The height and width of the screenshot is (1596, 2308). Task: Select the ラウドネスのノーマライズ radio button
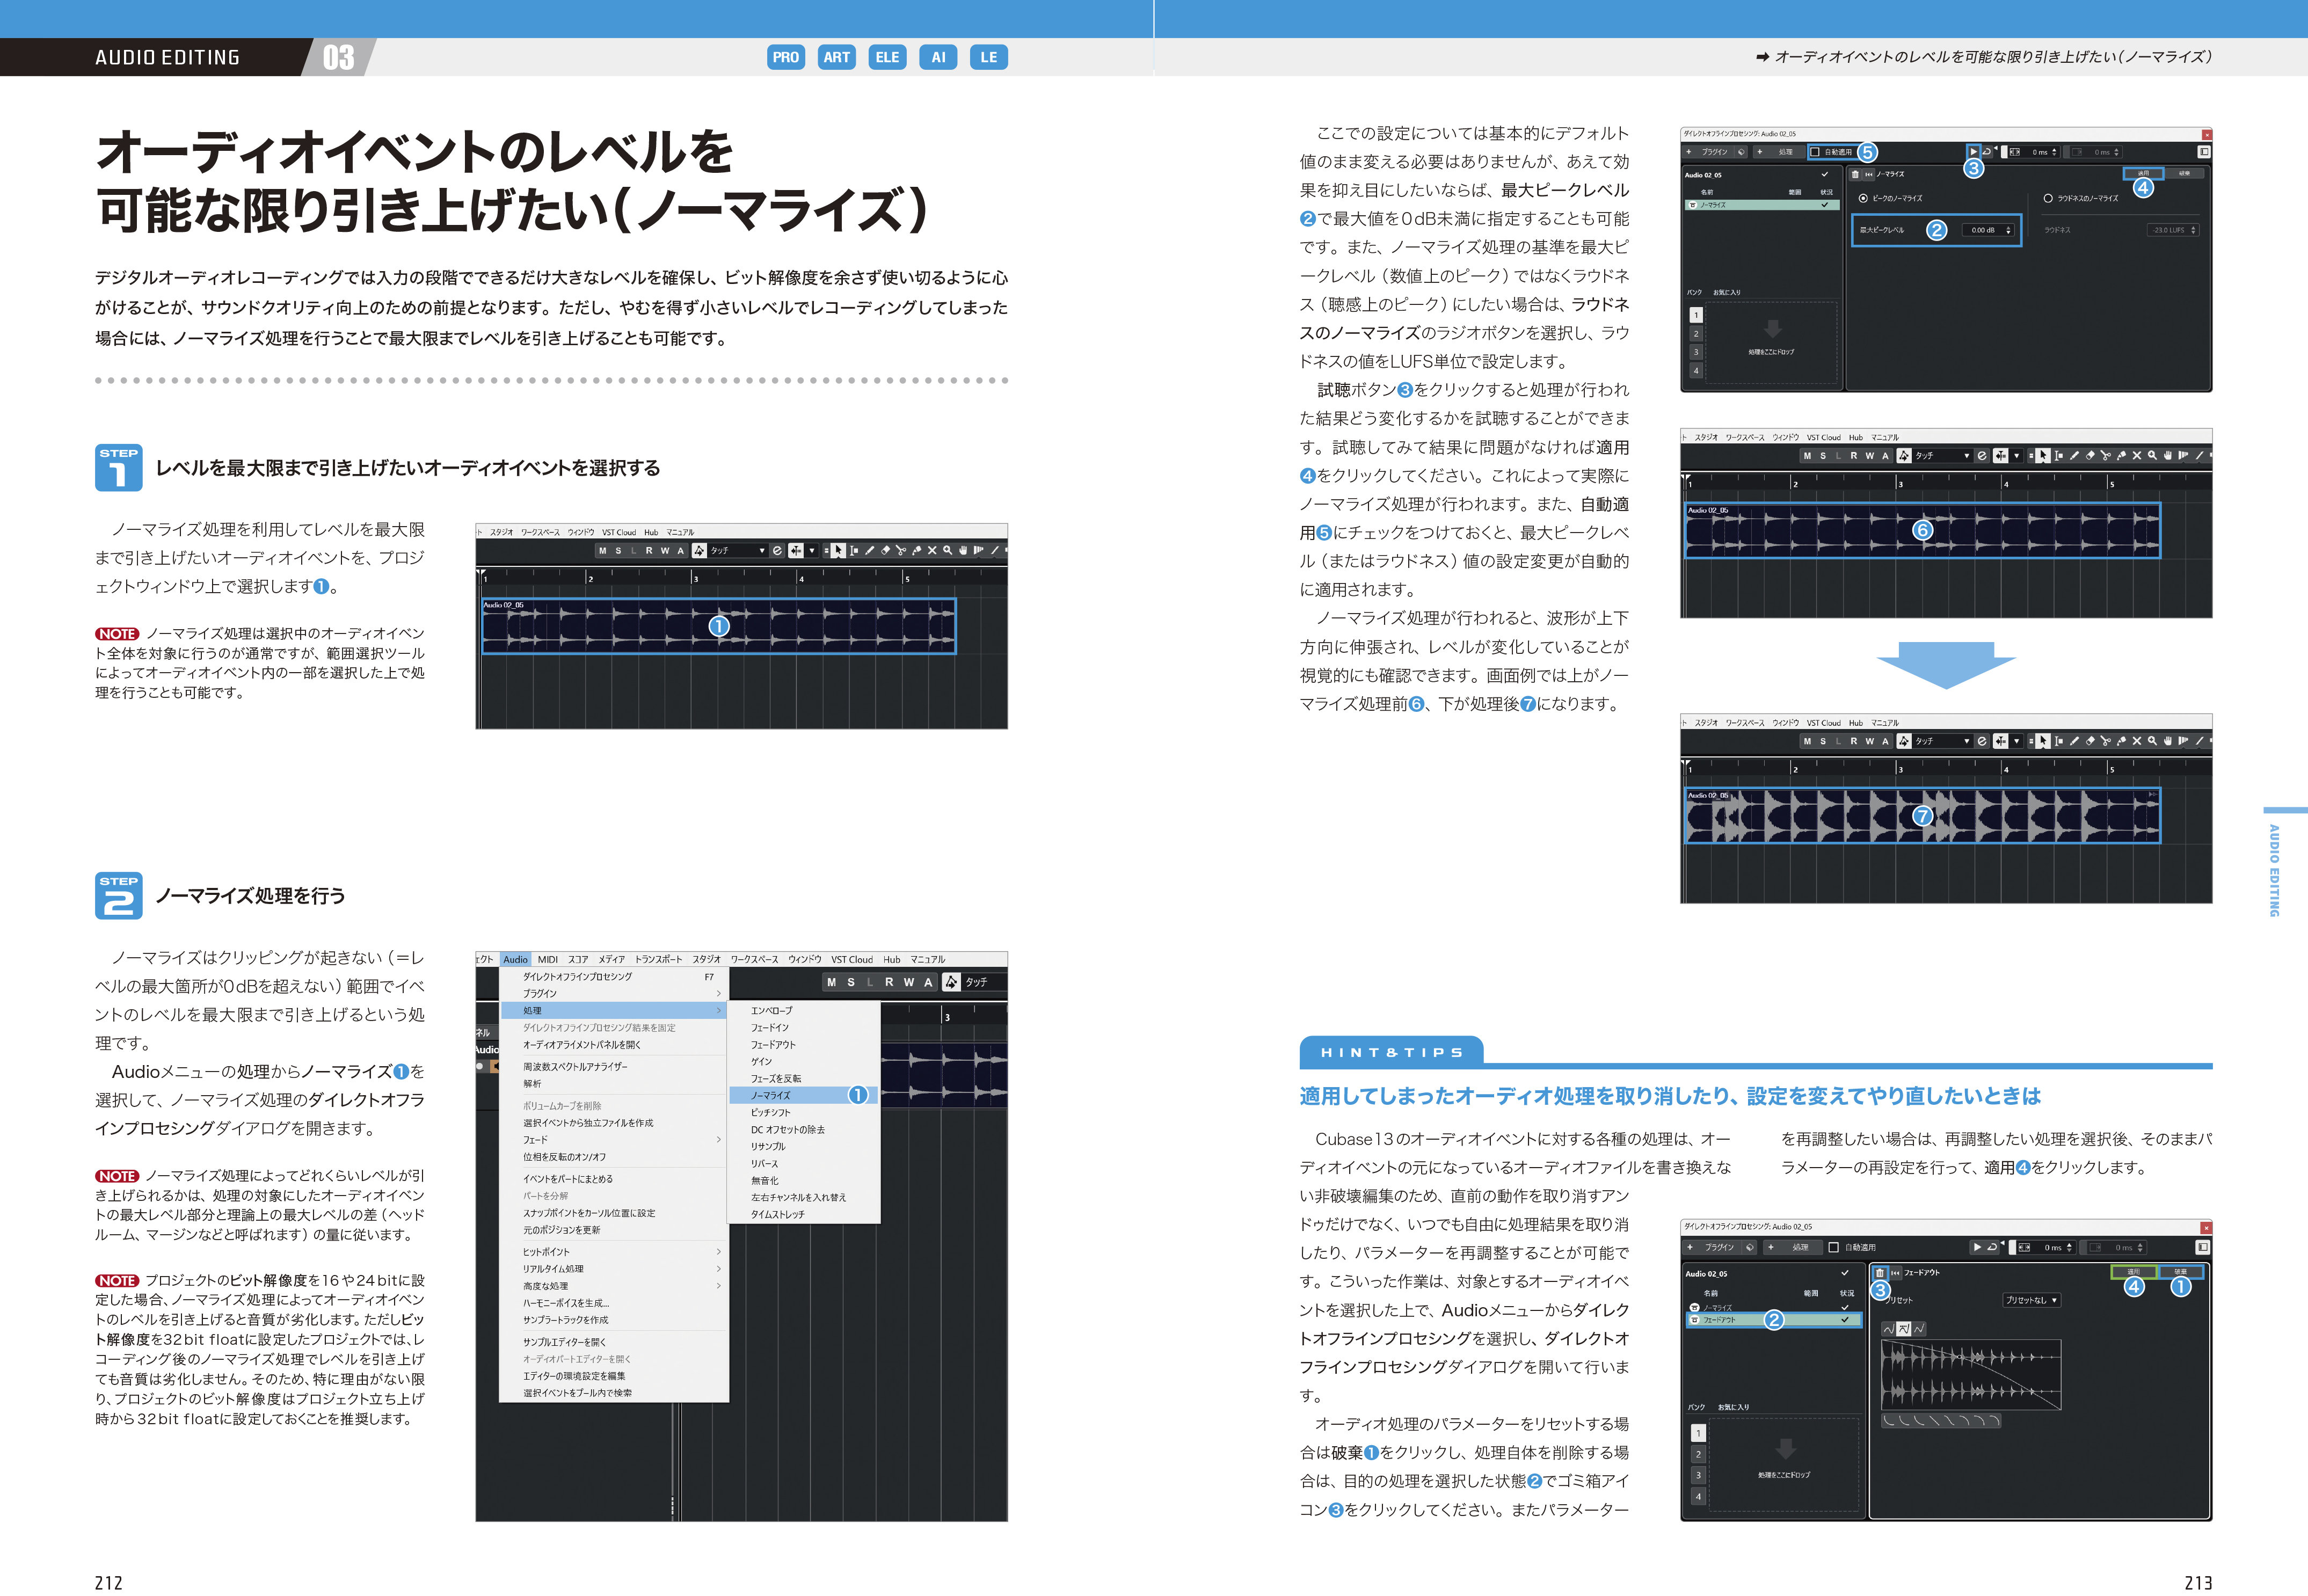pyautogui.click(x=2049, y=198)
